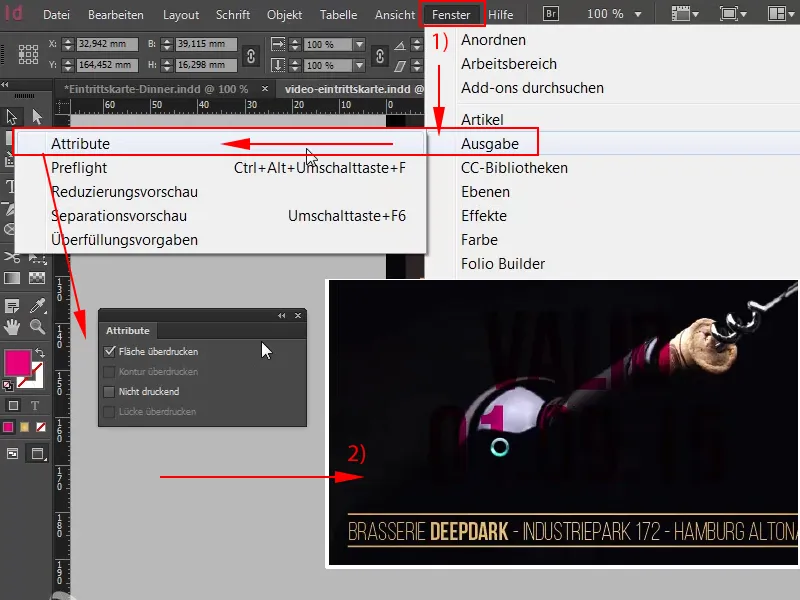Select the Scissors tool
Viewport: 800px width, 600px height.
tap(12, 258)
